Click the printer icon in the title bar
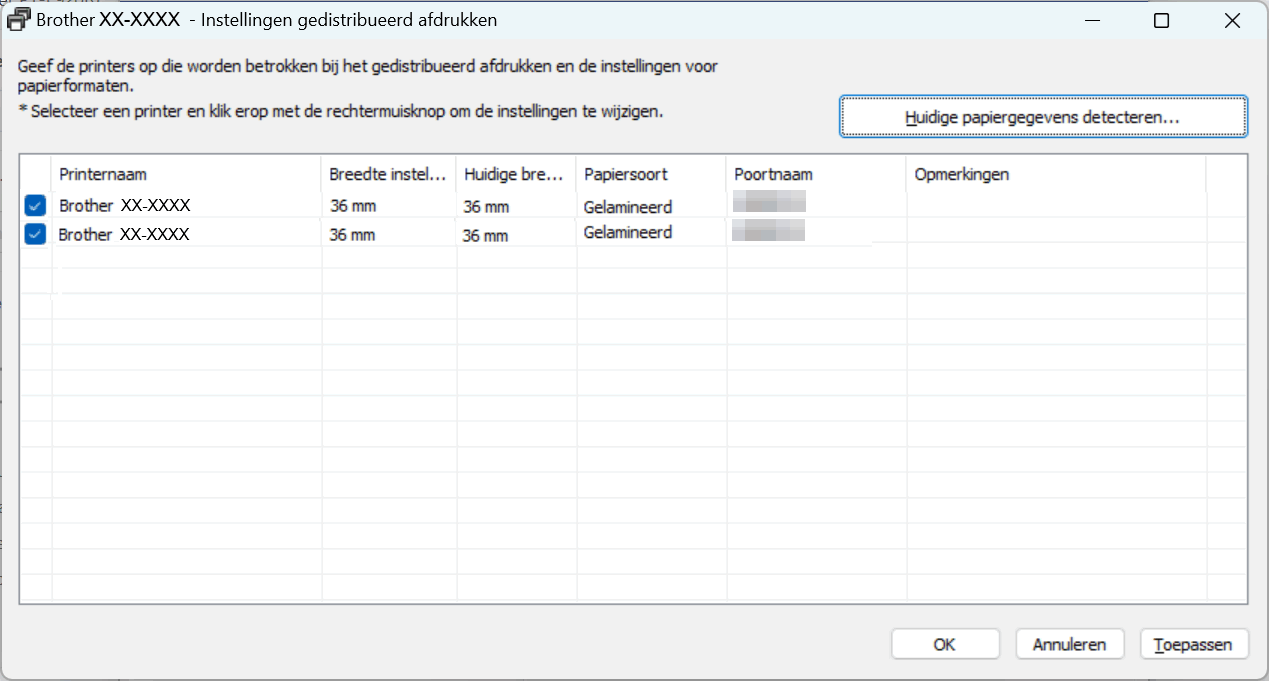Screen dimensions: 1269x681 [x=19, y=20]
